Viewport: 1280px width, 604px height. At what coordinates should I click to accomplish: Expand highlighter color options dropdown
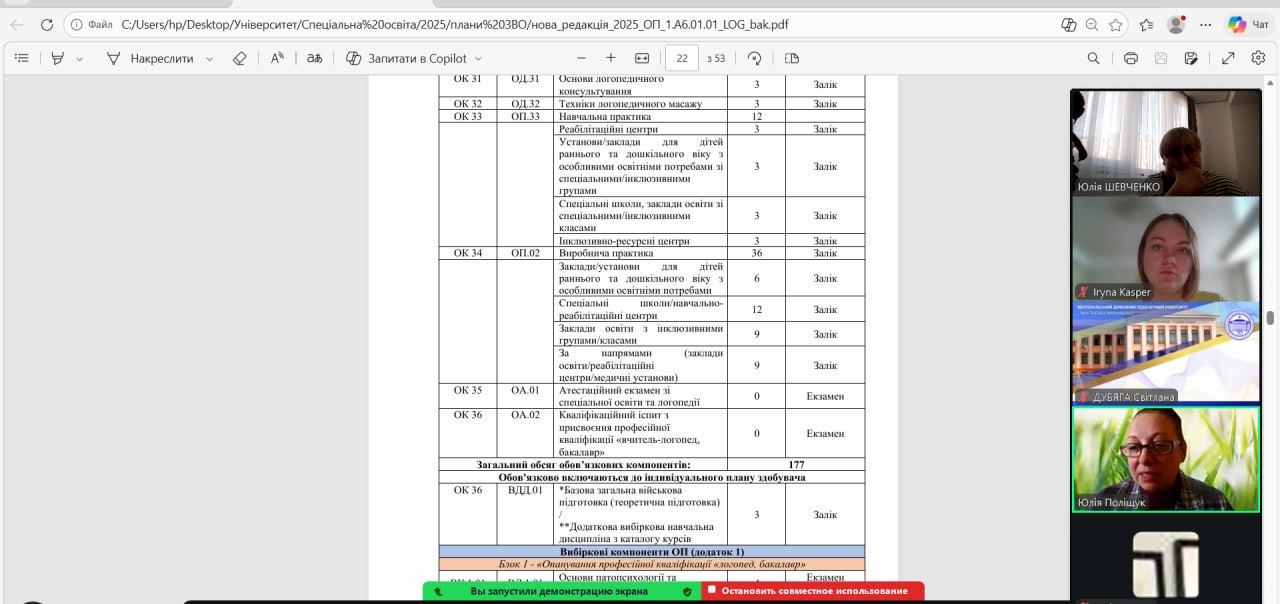[80, 59]
